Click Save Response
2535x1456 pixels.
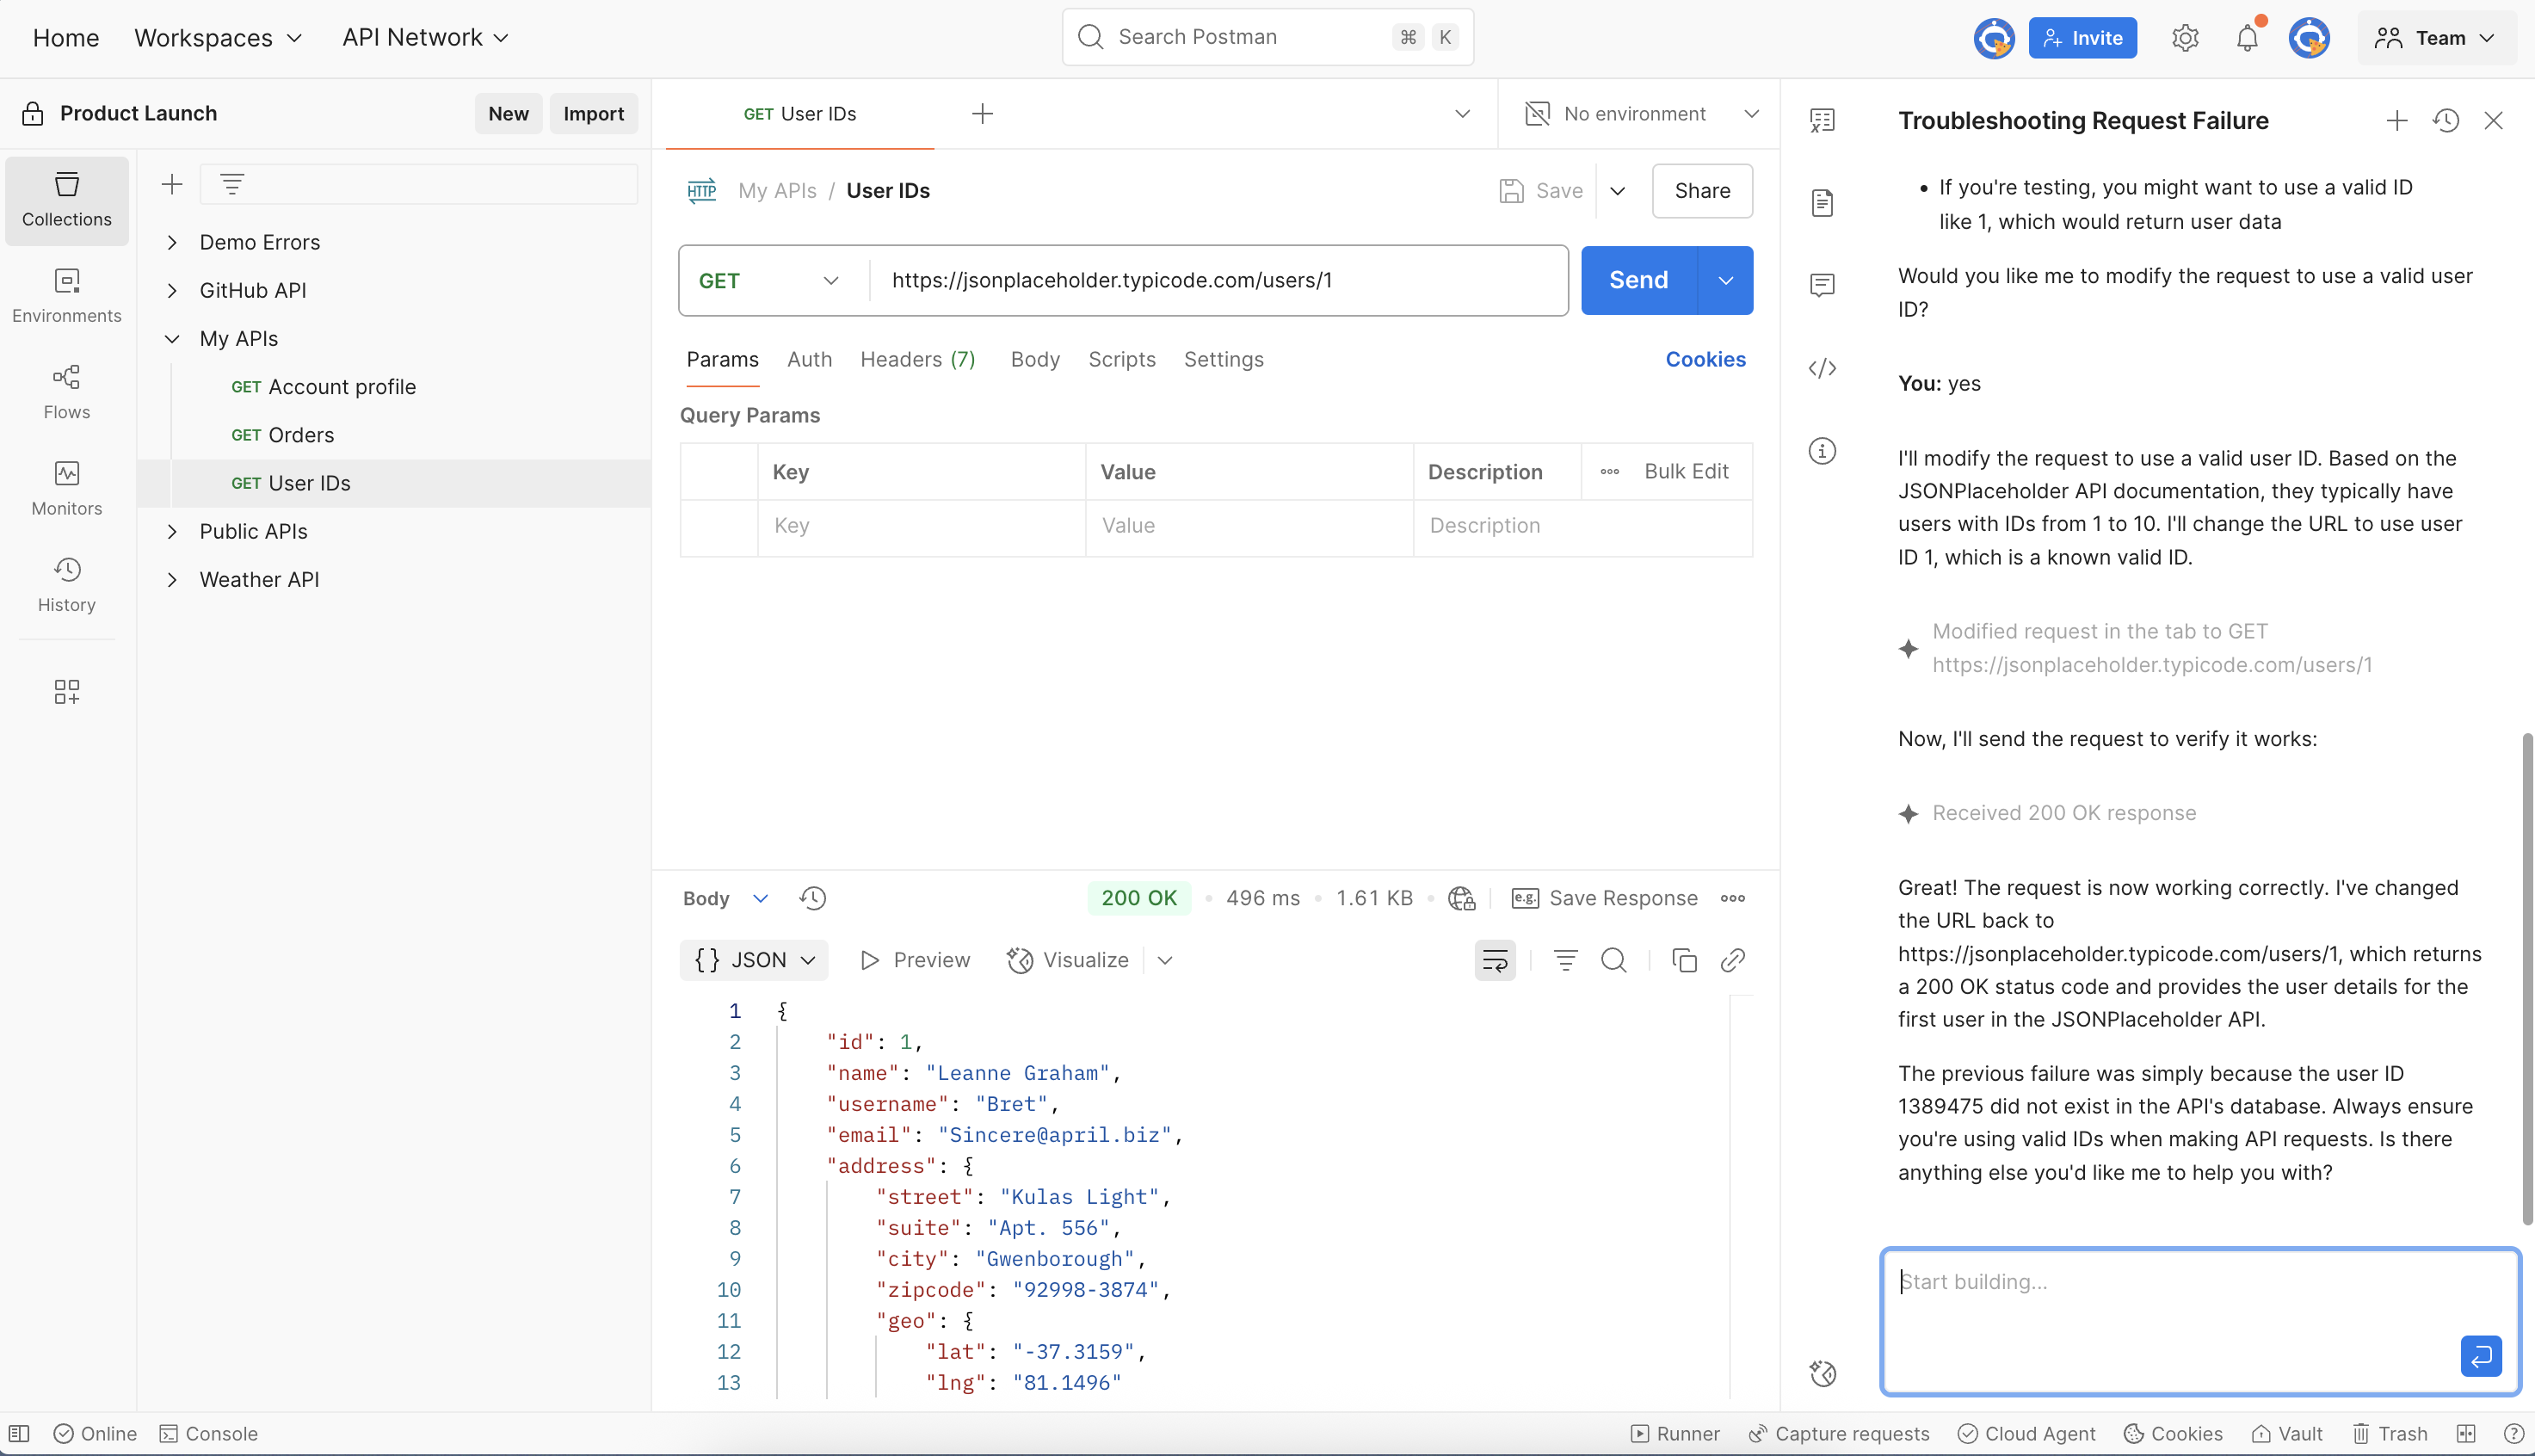click(x=1604, y=898)
